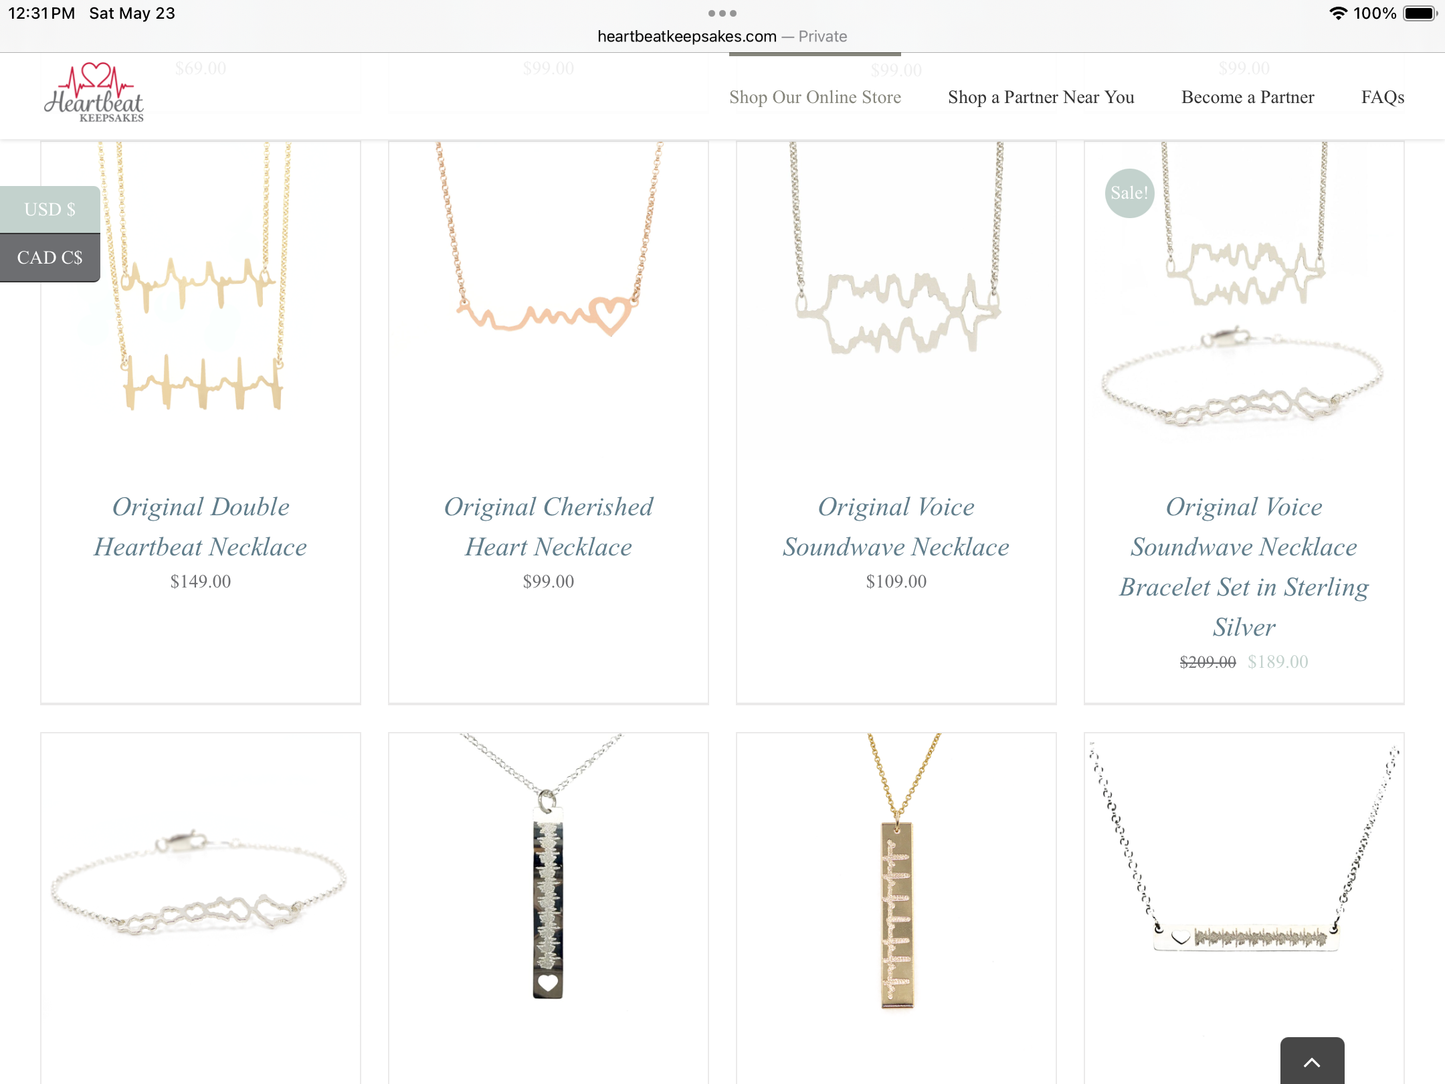Image resolution: width=1445 pixels, height=1084 pixels.
Task: Tap the three-dots multitasking icon
Action: 722,13
